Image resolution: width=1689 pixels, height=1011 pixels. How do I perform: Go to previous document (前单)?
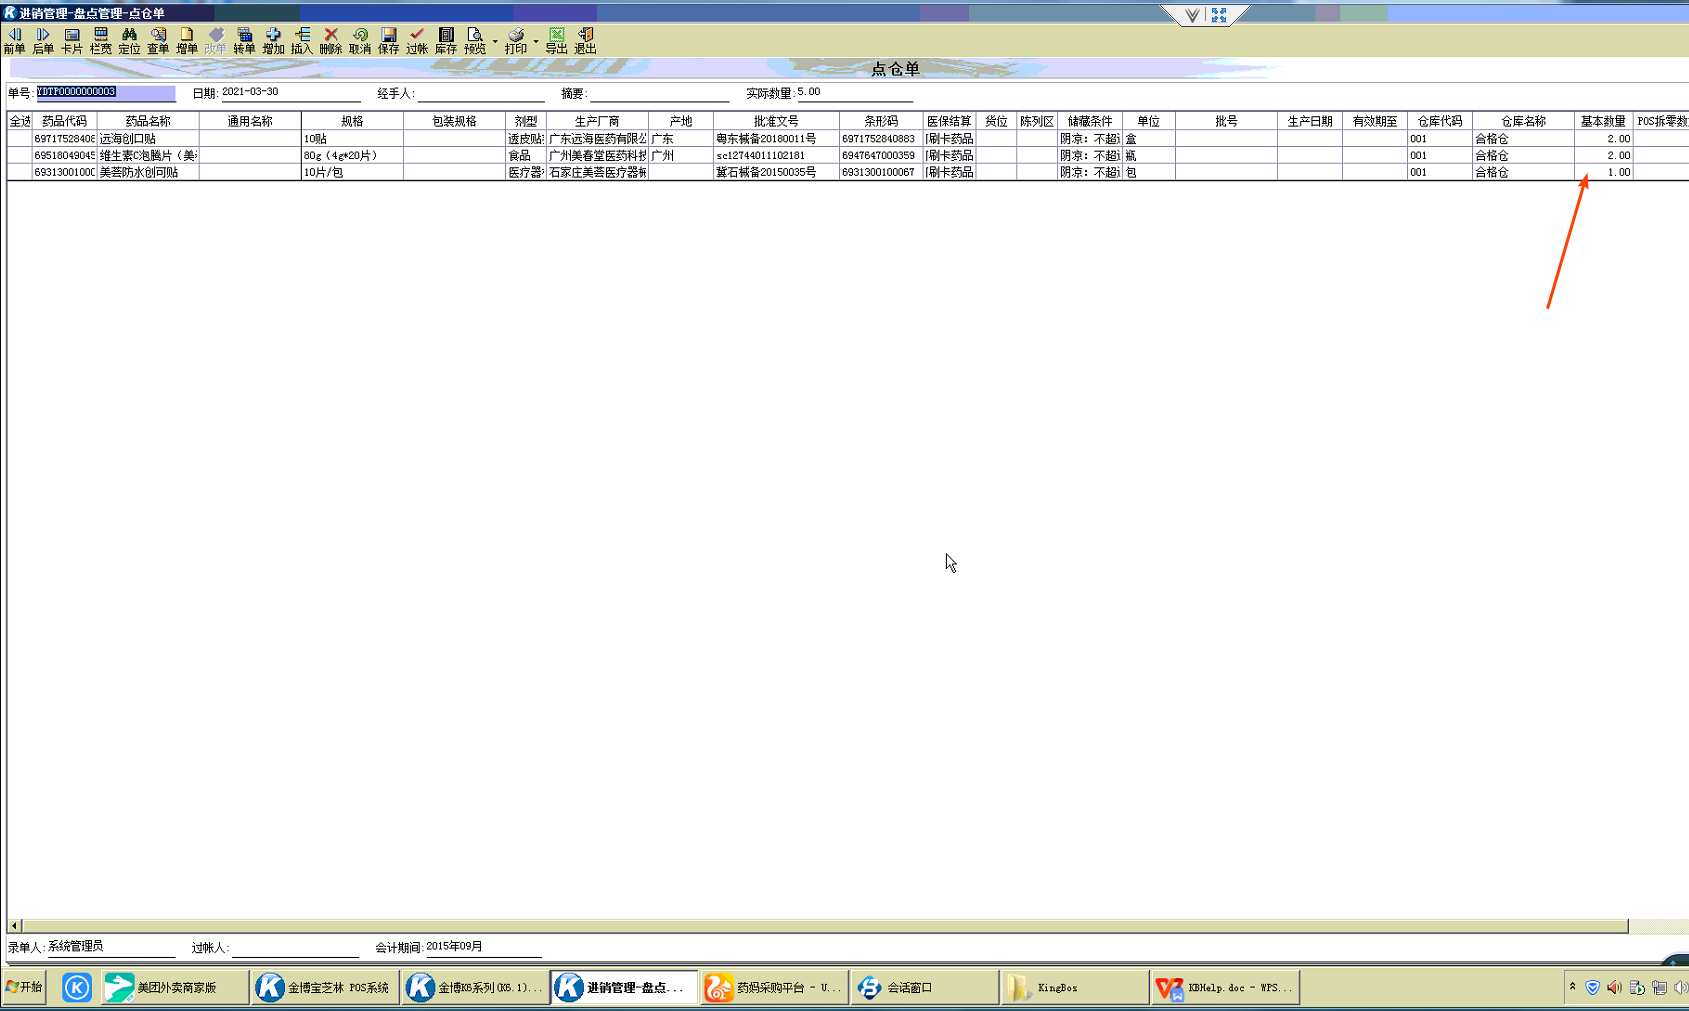[x=14, y=41]
